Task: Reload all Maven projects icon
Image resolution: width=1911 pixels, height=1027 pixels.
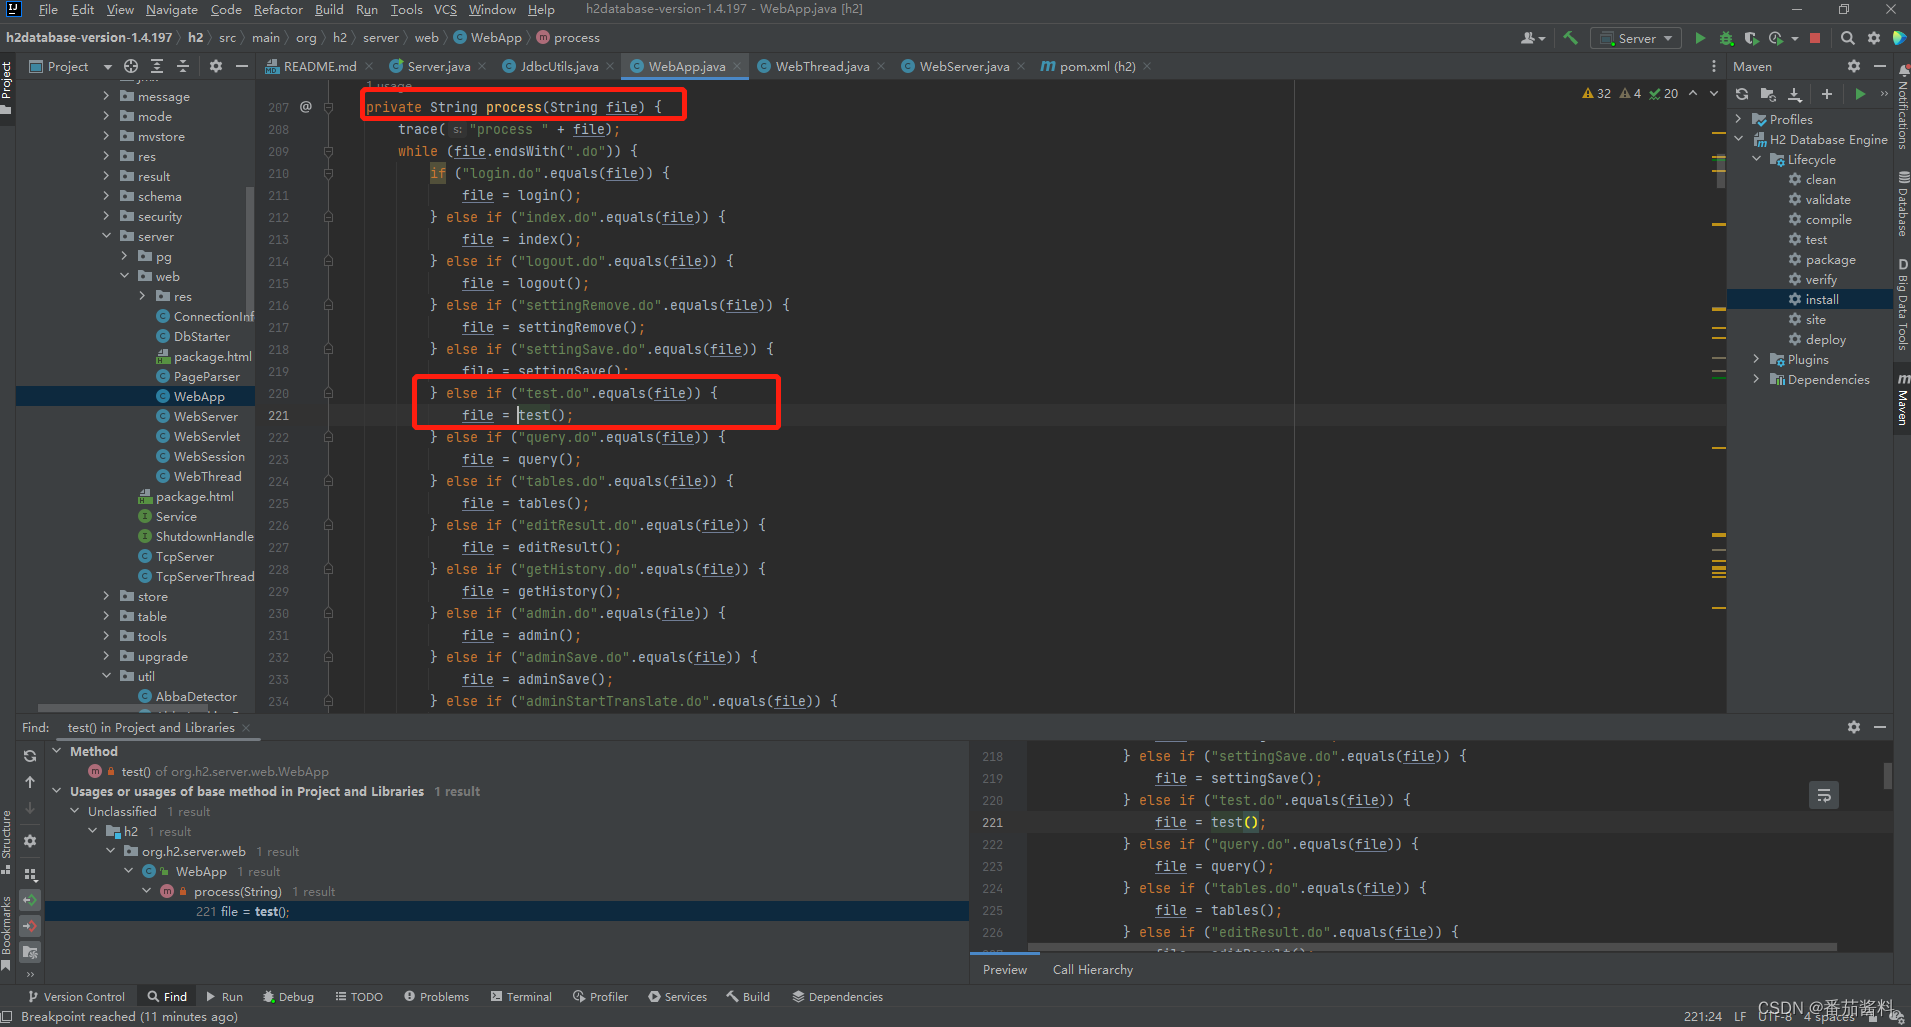Action: click(1742, 94)
